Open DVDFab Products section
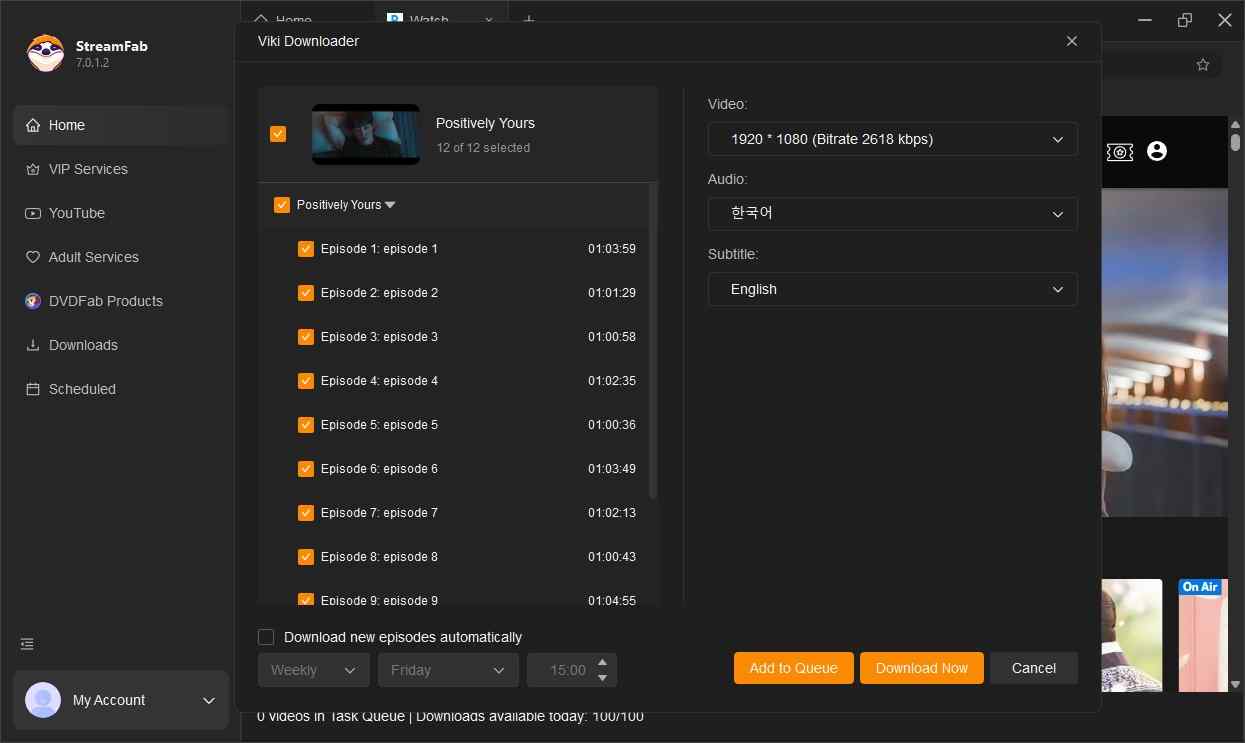The height and width of the screenshot is (743, 1245). 104,301
